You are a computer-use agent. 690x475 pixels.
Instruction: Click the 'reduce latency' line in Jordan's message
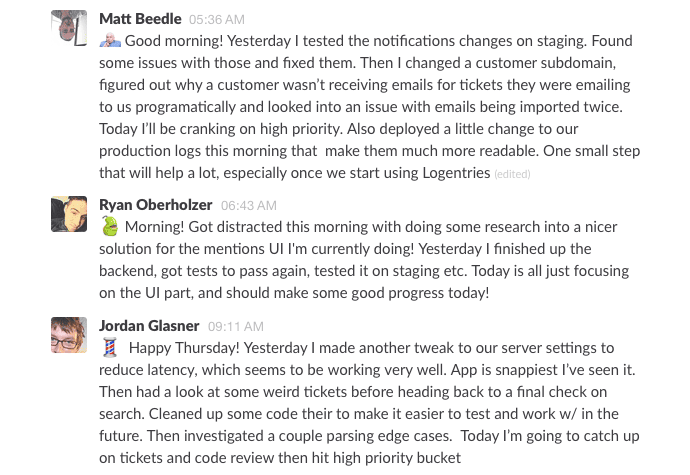[367, 370]
